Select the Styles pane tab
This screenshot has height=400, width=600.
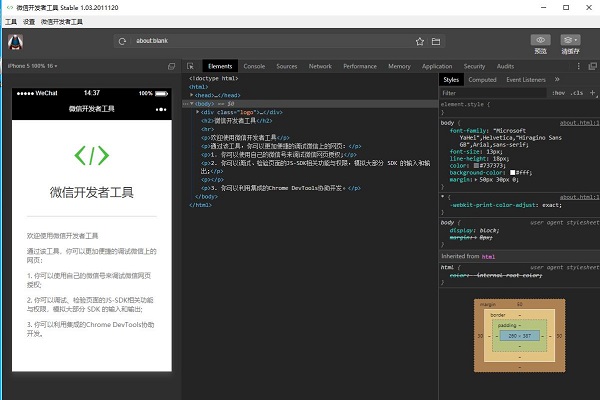(x=451, y=80)
